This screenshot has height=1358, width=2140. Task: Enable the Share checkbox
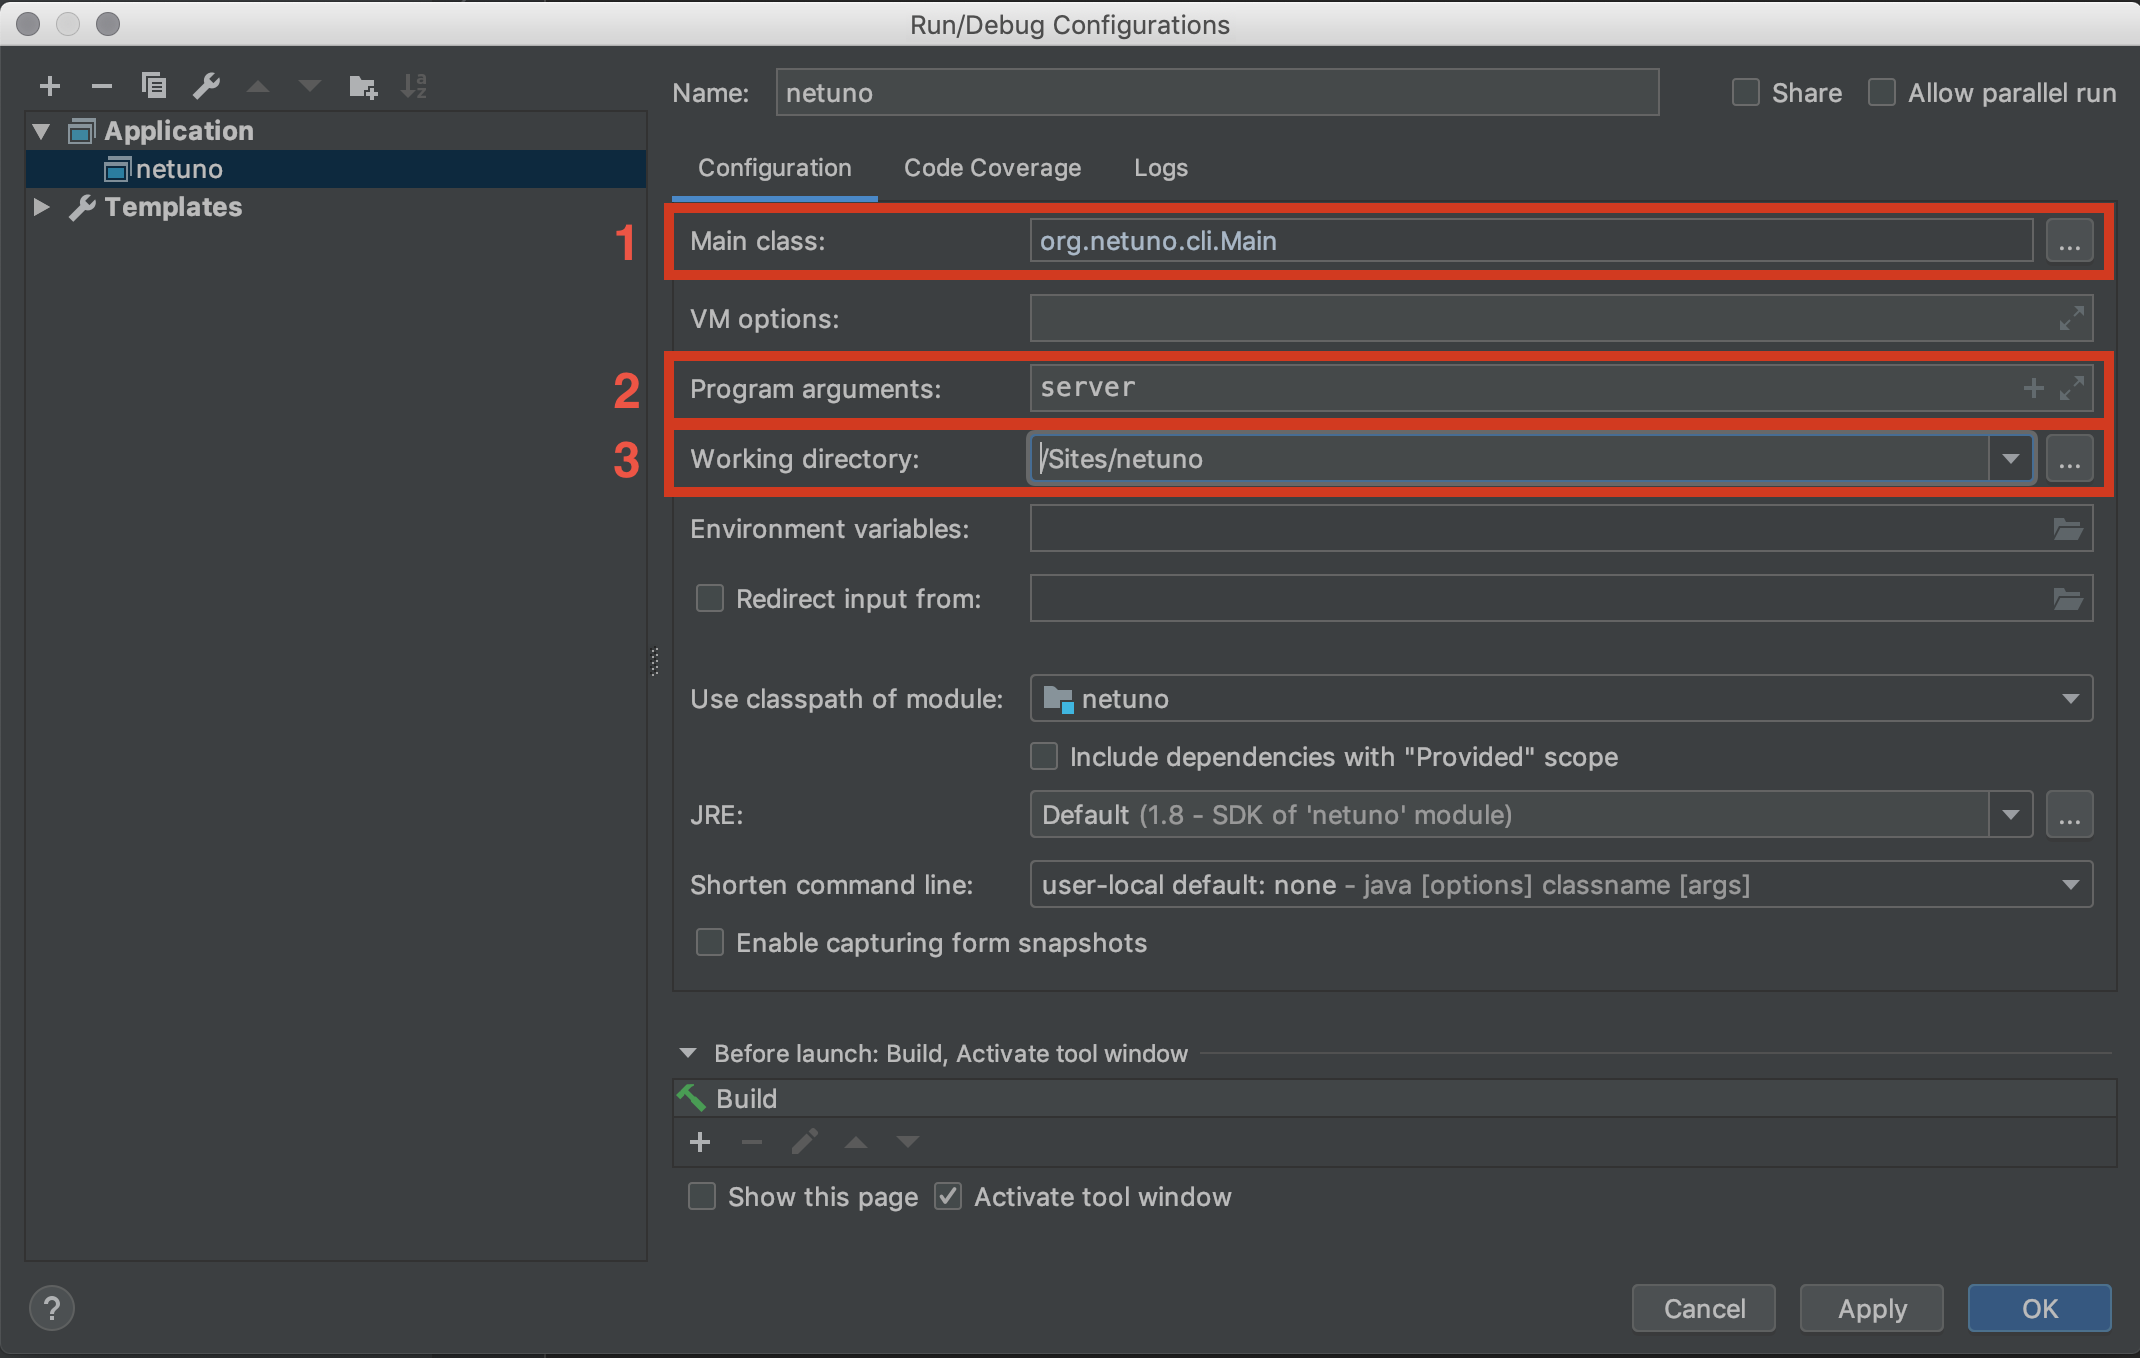point(1746,93)
